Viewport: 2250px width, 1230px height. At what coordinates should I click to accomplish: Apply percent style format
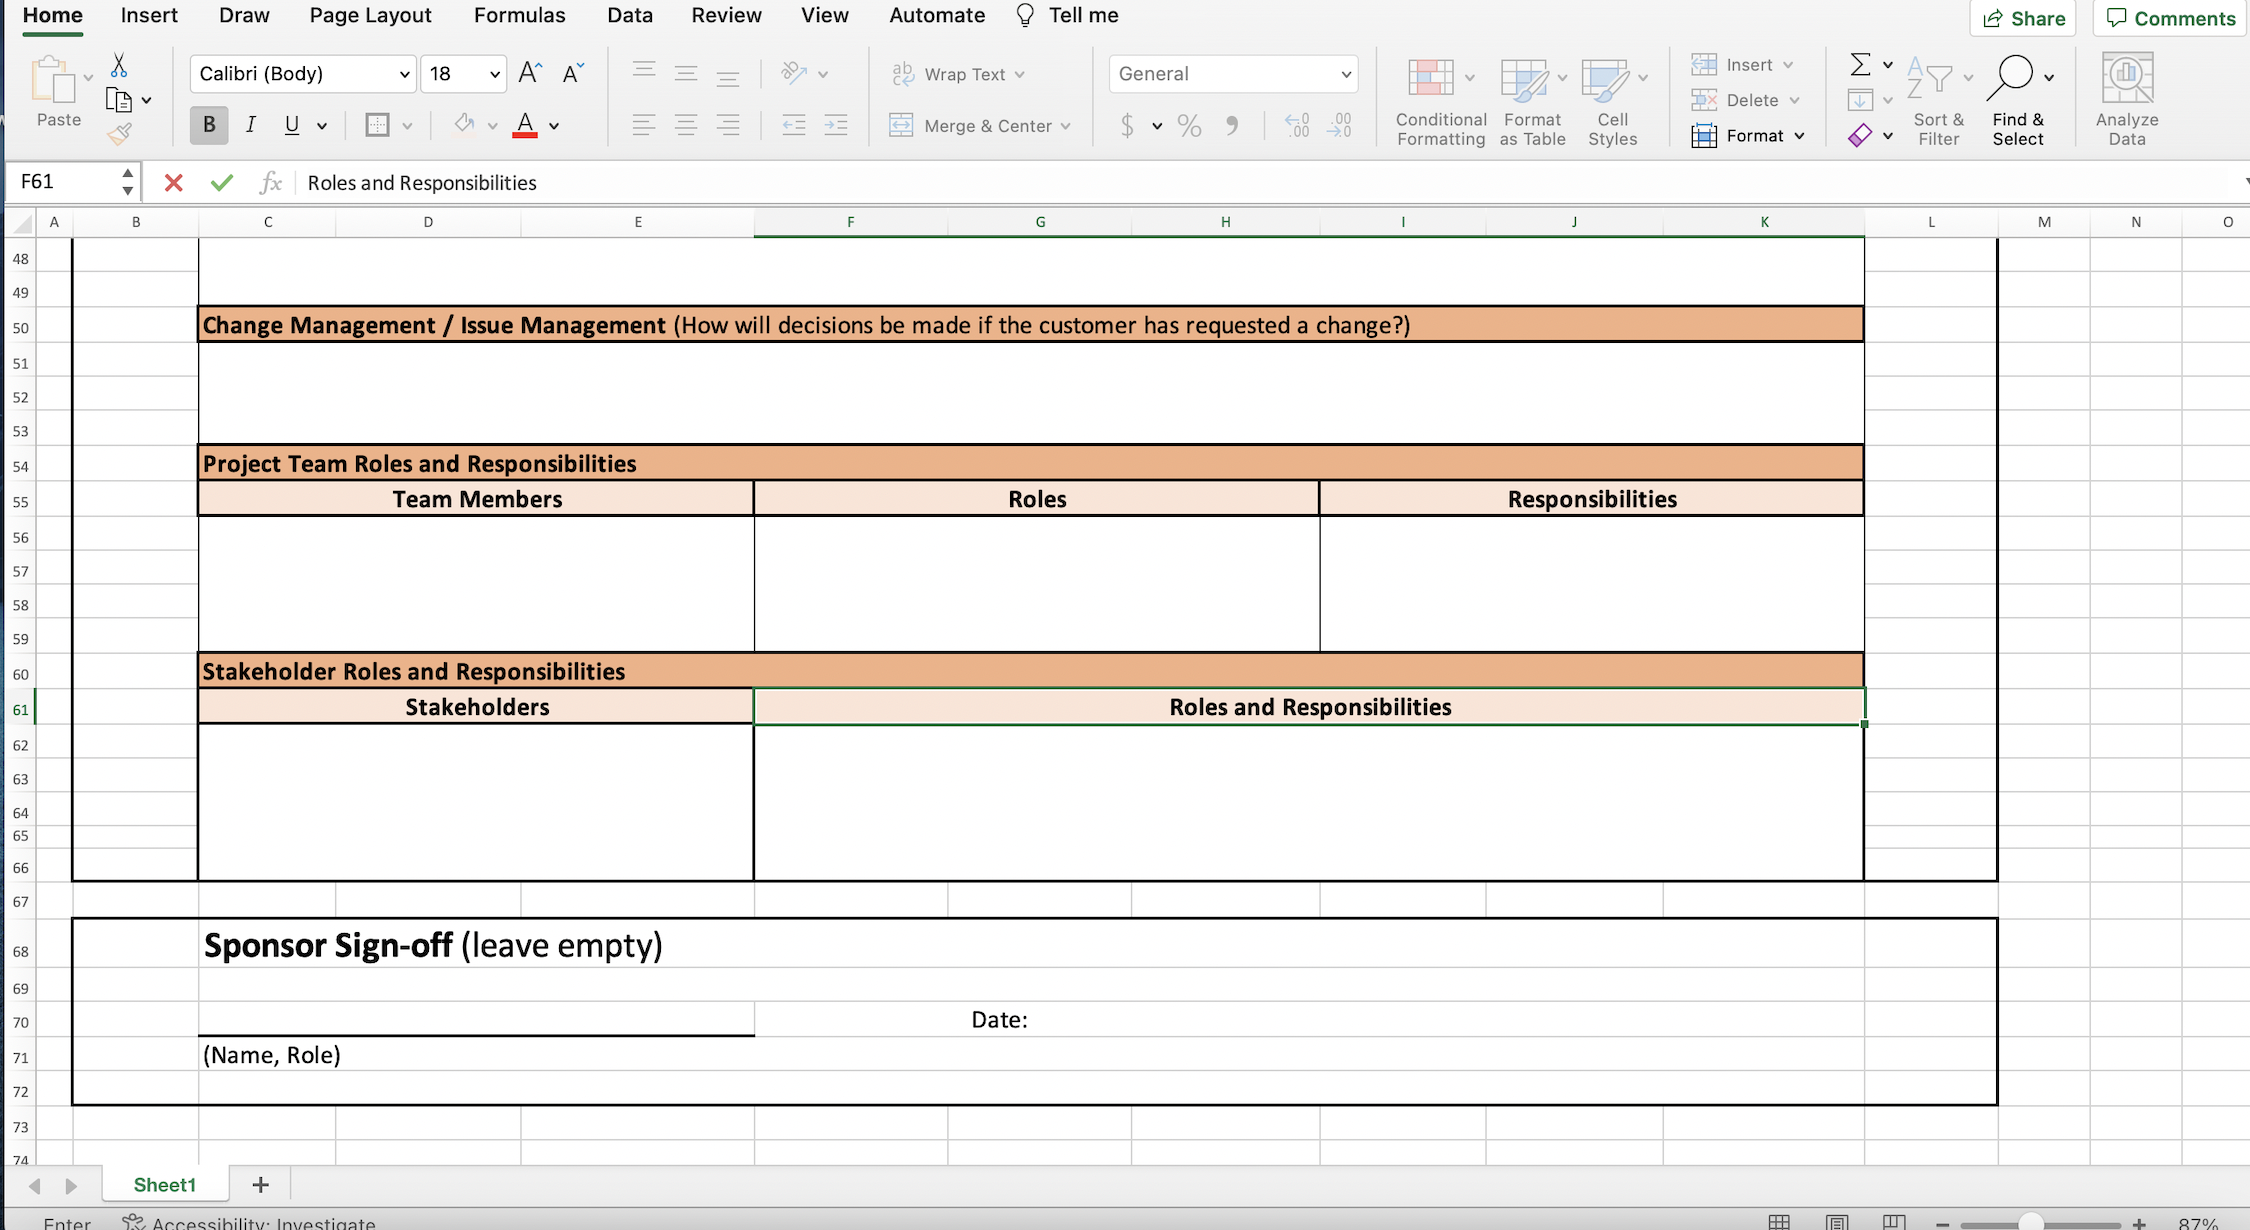coord(1189,125)
